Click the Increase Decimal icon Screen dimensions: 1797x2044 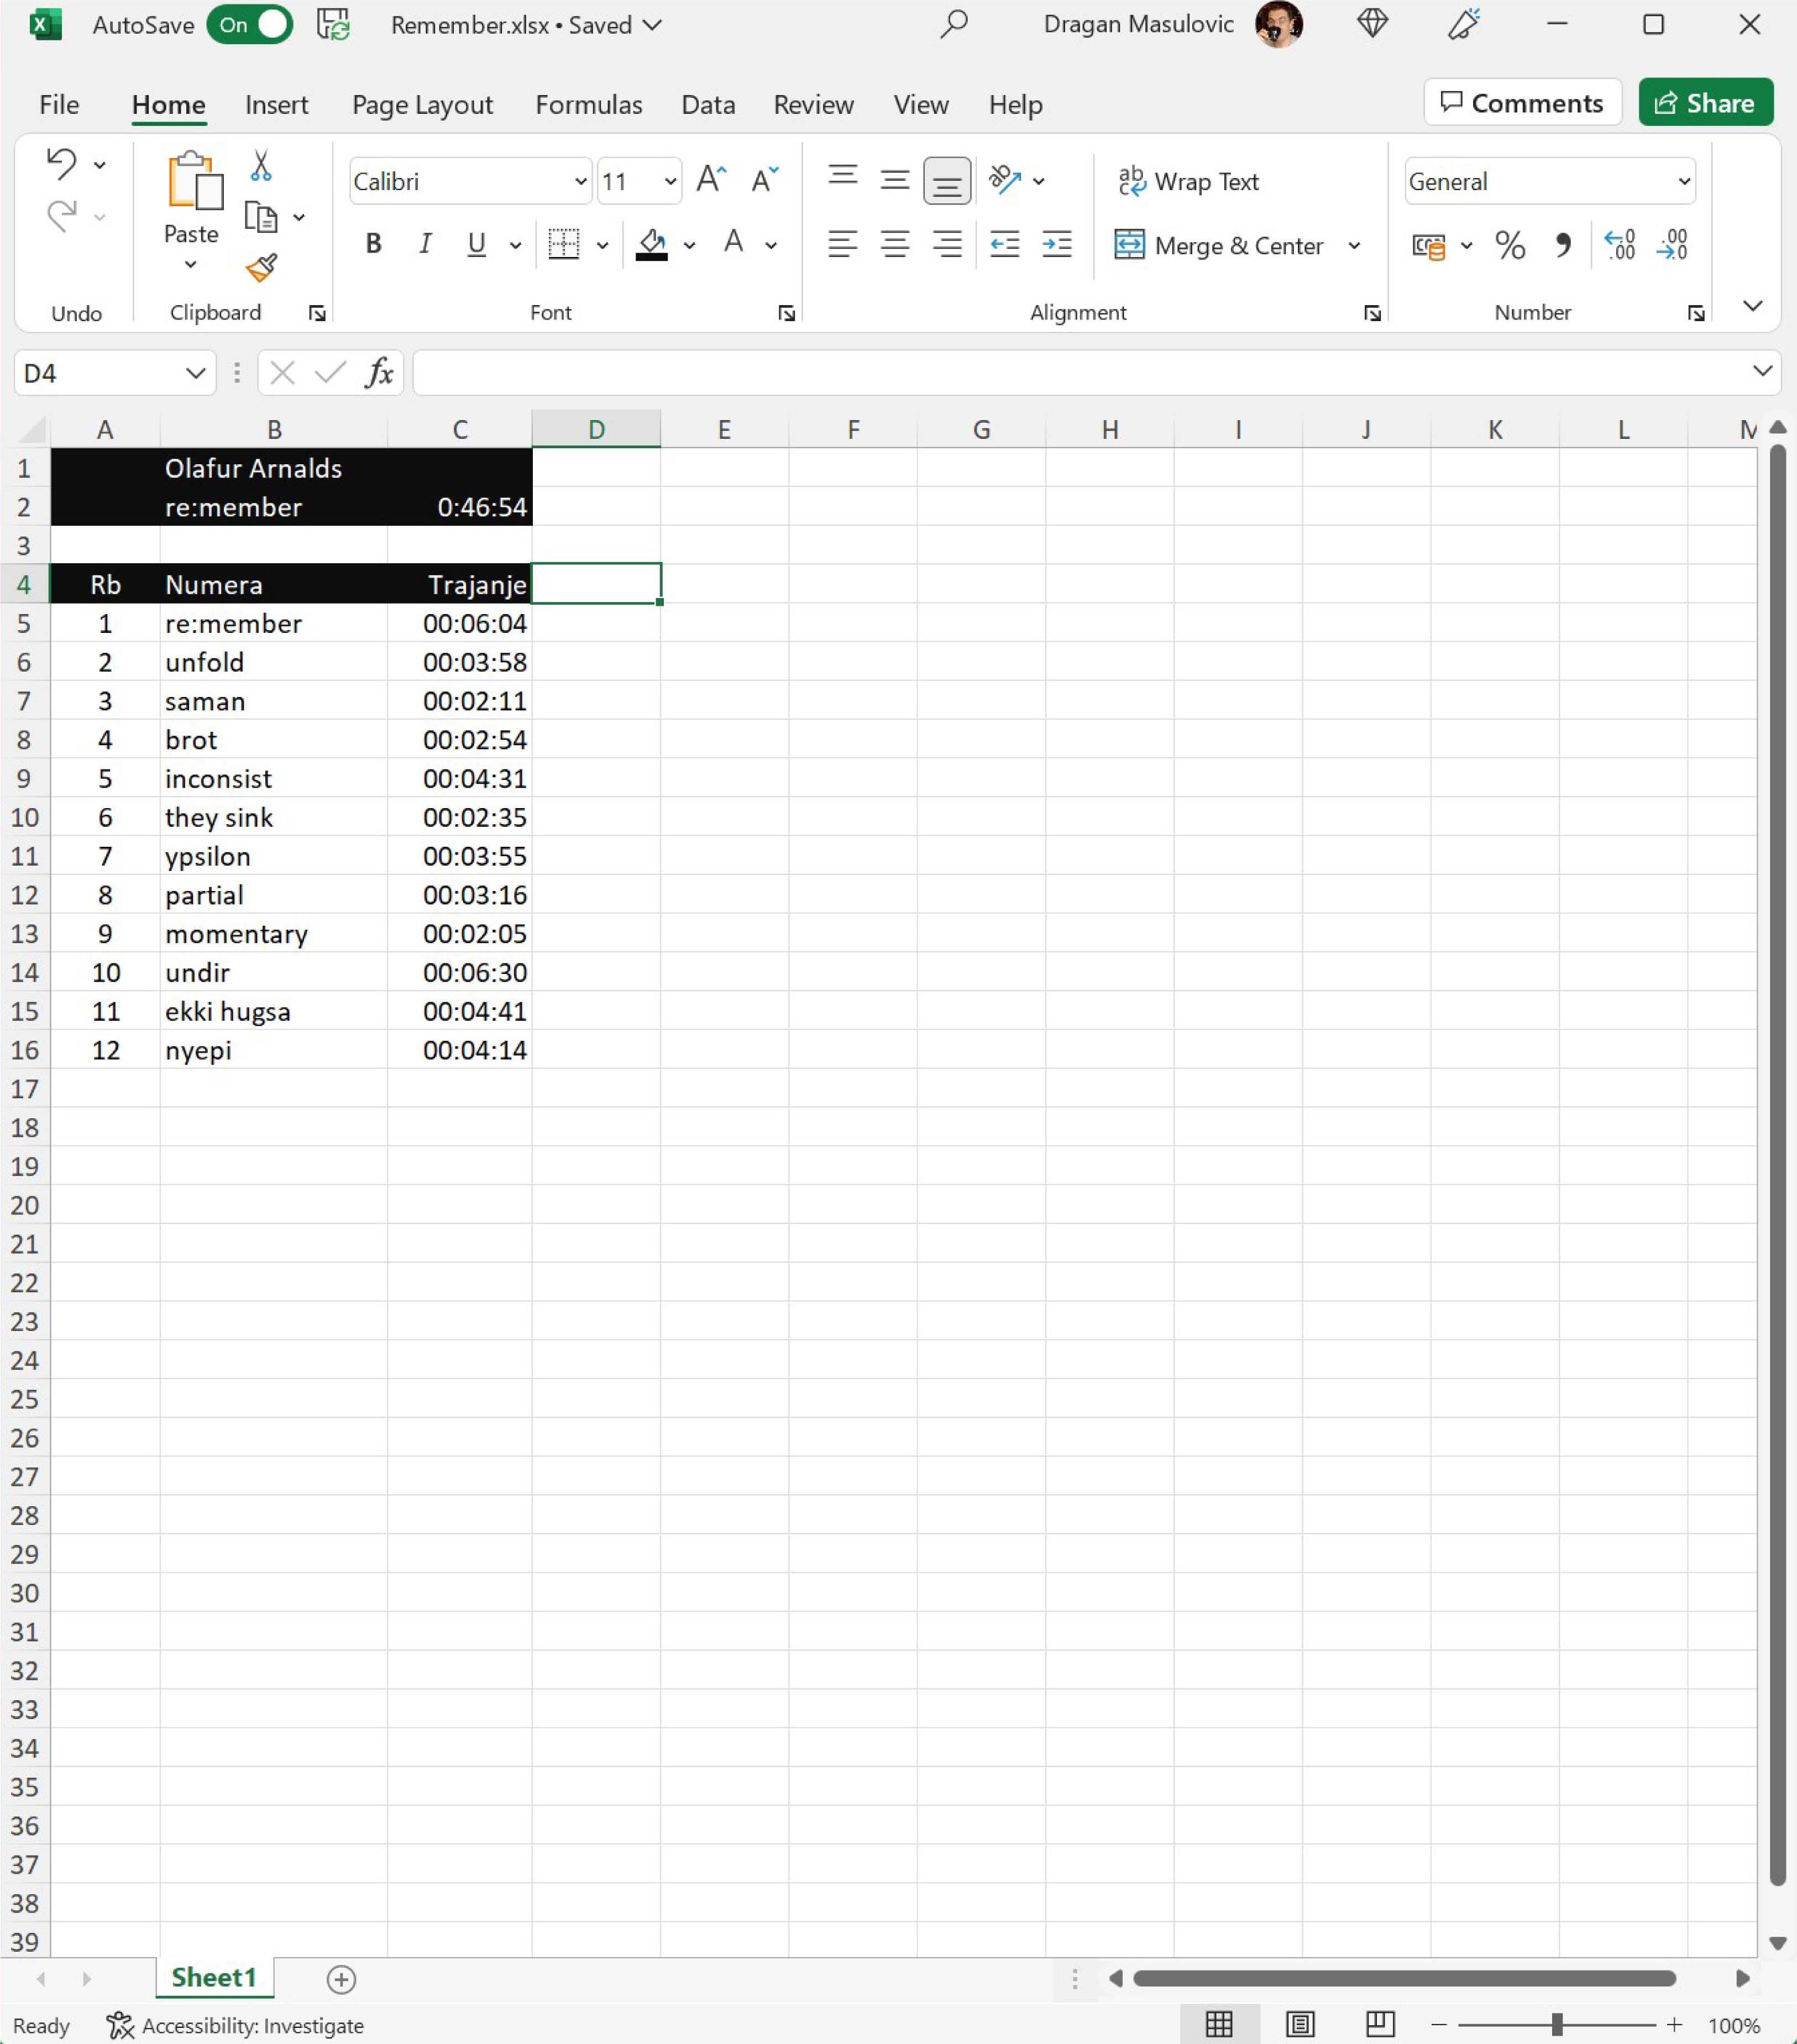(1619, 245)
